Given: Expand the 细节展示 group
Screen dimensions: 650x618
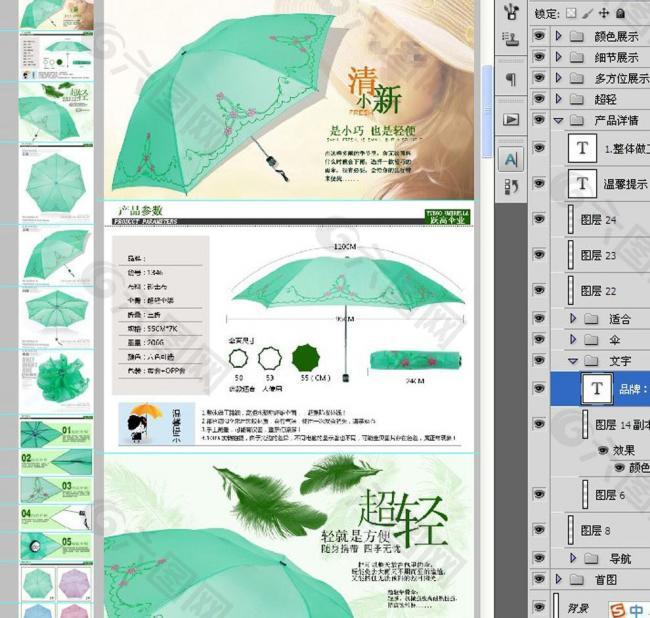Looking at the screenshot, I should (x=558, y=56).
